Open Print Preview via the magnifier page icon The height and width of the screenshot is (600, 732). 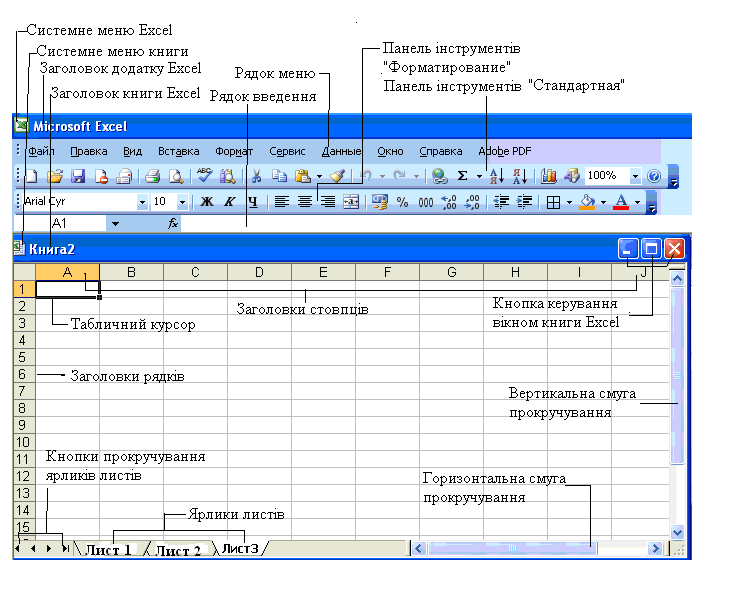pyautogui.click(x=176, y=176)
